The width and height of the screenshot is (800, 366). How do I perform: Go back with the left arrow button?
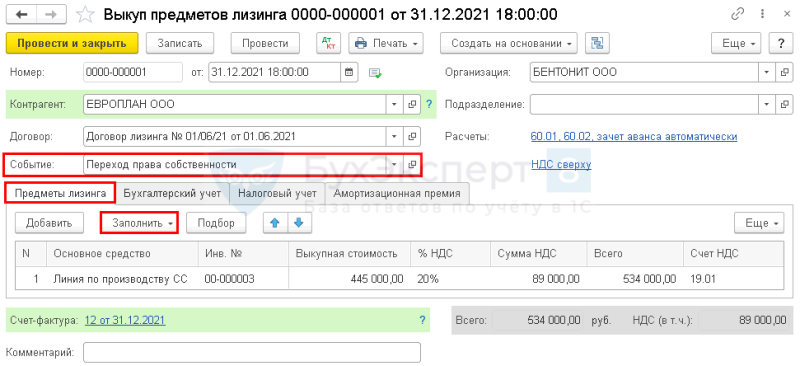(x=22, y=14)
